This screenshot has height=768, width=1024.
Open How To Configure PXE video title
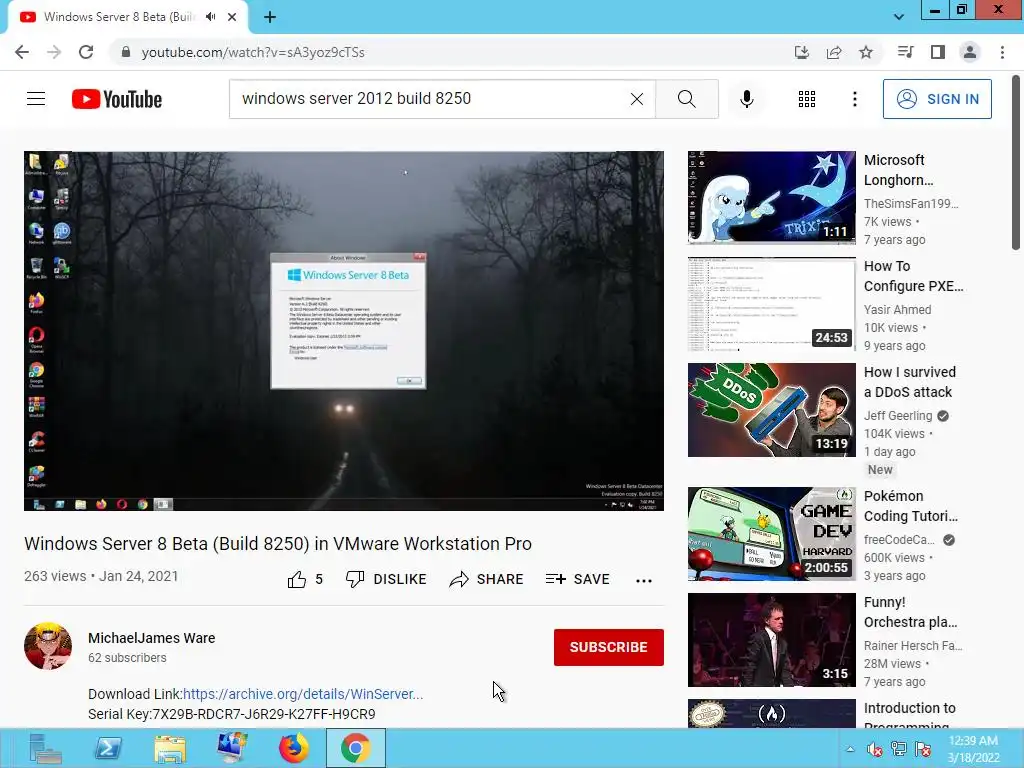coord(914,276)
